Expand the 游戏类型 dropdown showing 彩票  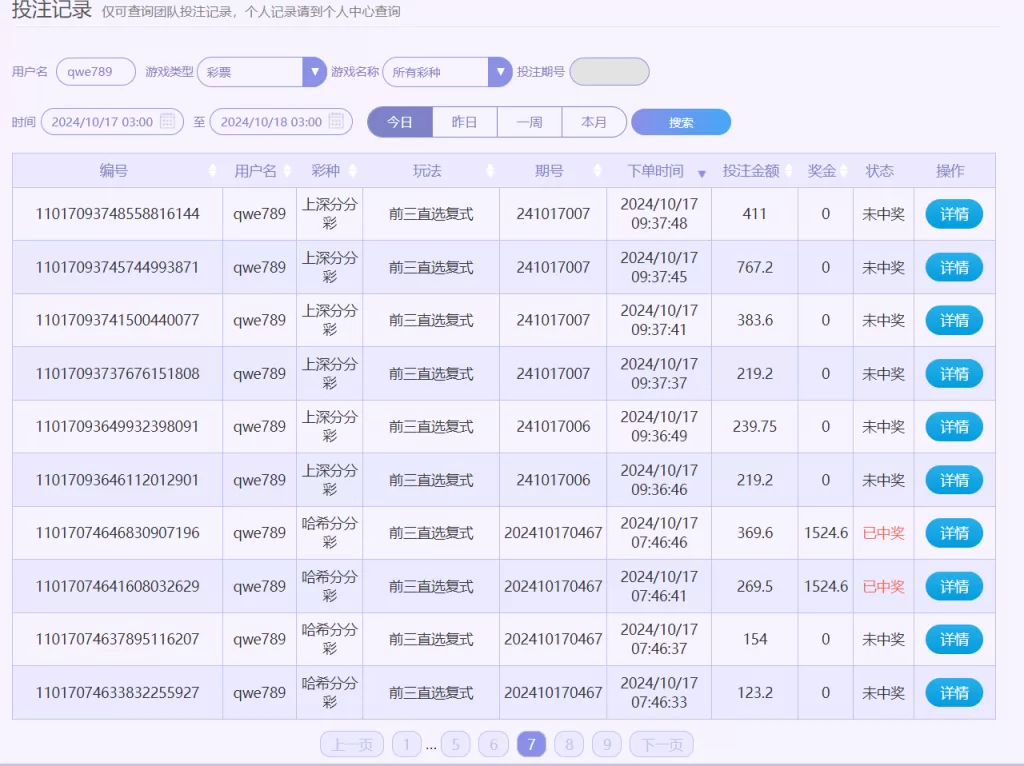coord(262,72)
